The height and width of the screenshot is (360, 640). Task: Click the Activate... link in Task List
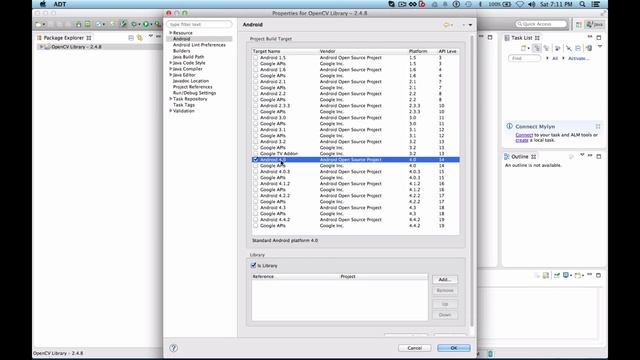coord(578,58)
